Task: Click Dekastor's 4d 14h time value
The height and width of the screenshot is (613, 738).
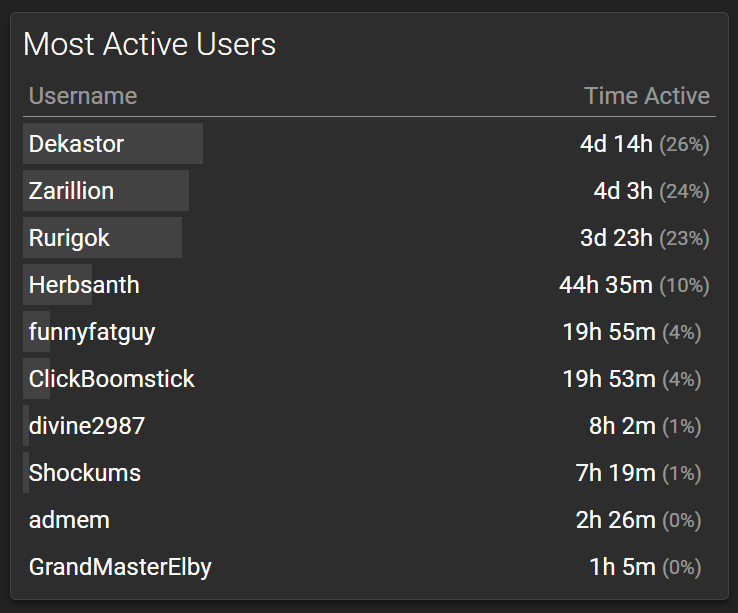Action: pos(616,144)
